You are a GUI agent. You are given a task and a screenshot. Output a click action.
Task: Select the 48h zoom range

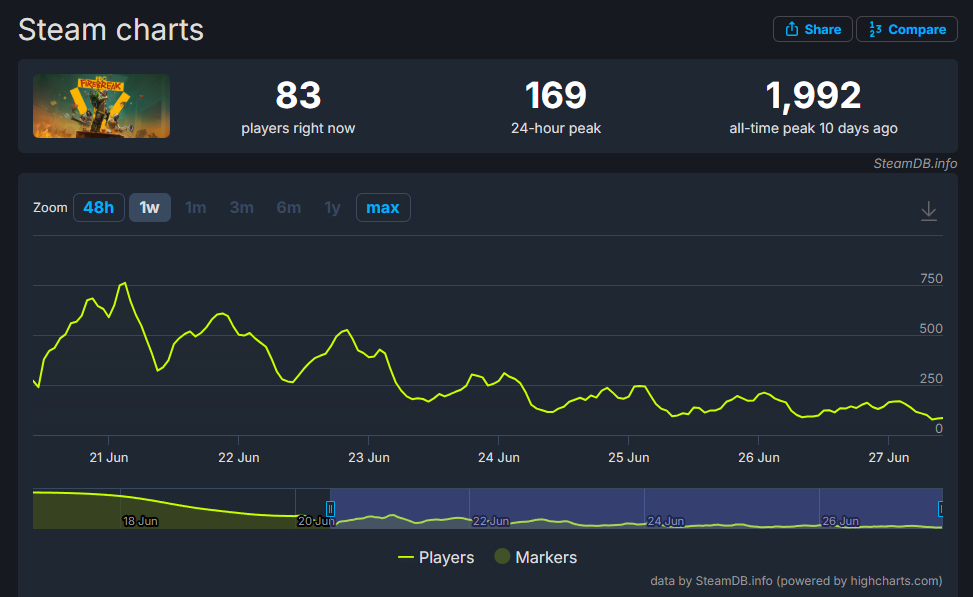pos(99,207)
